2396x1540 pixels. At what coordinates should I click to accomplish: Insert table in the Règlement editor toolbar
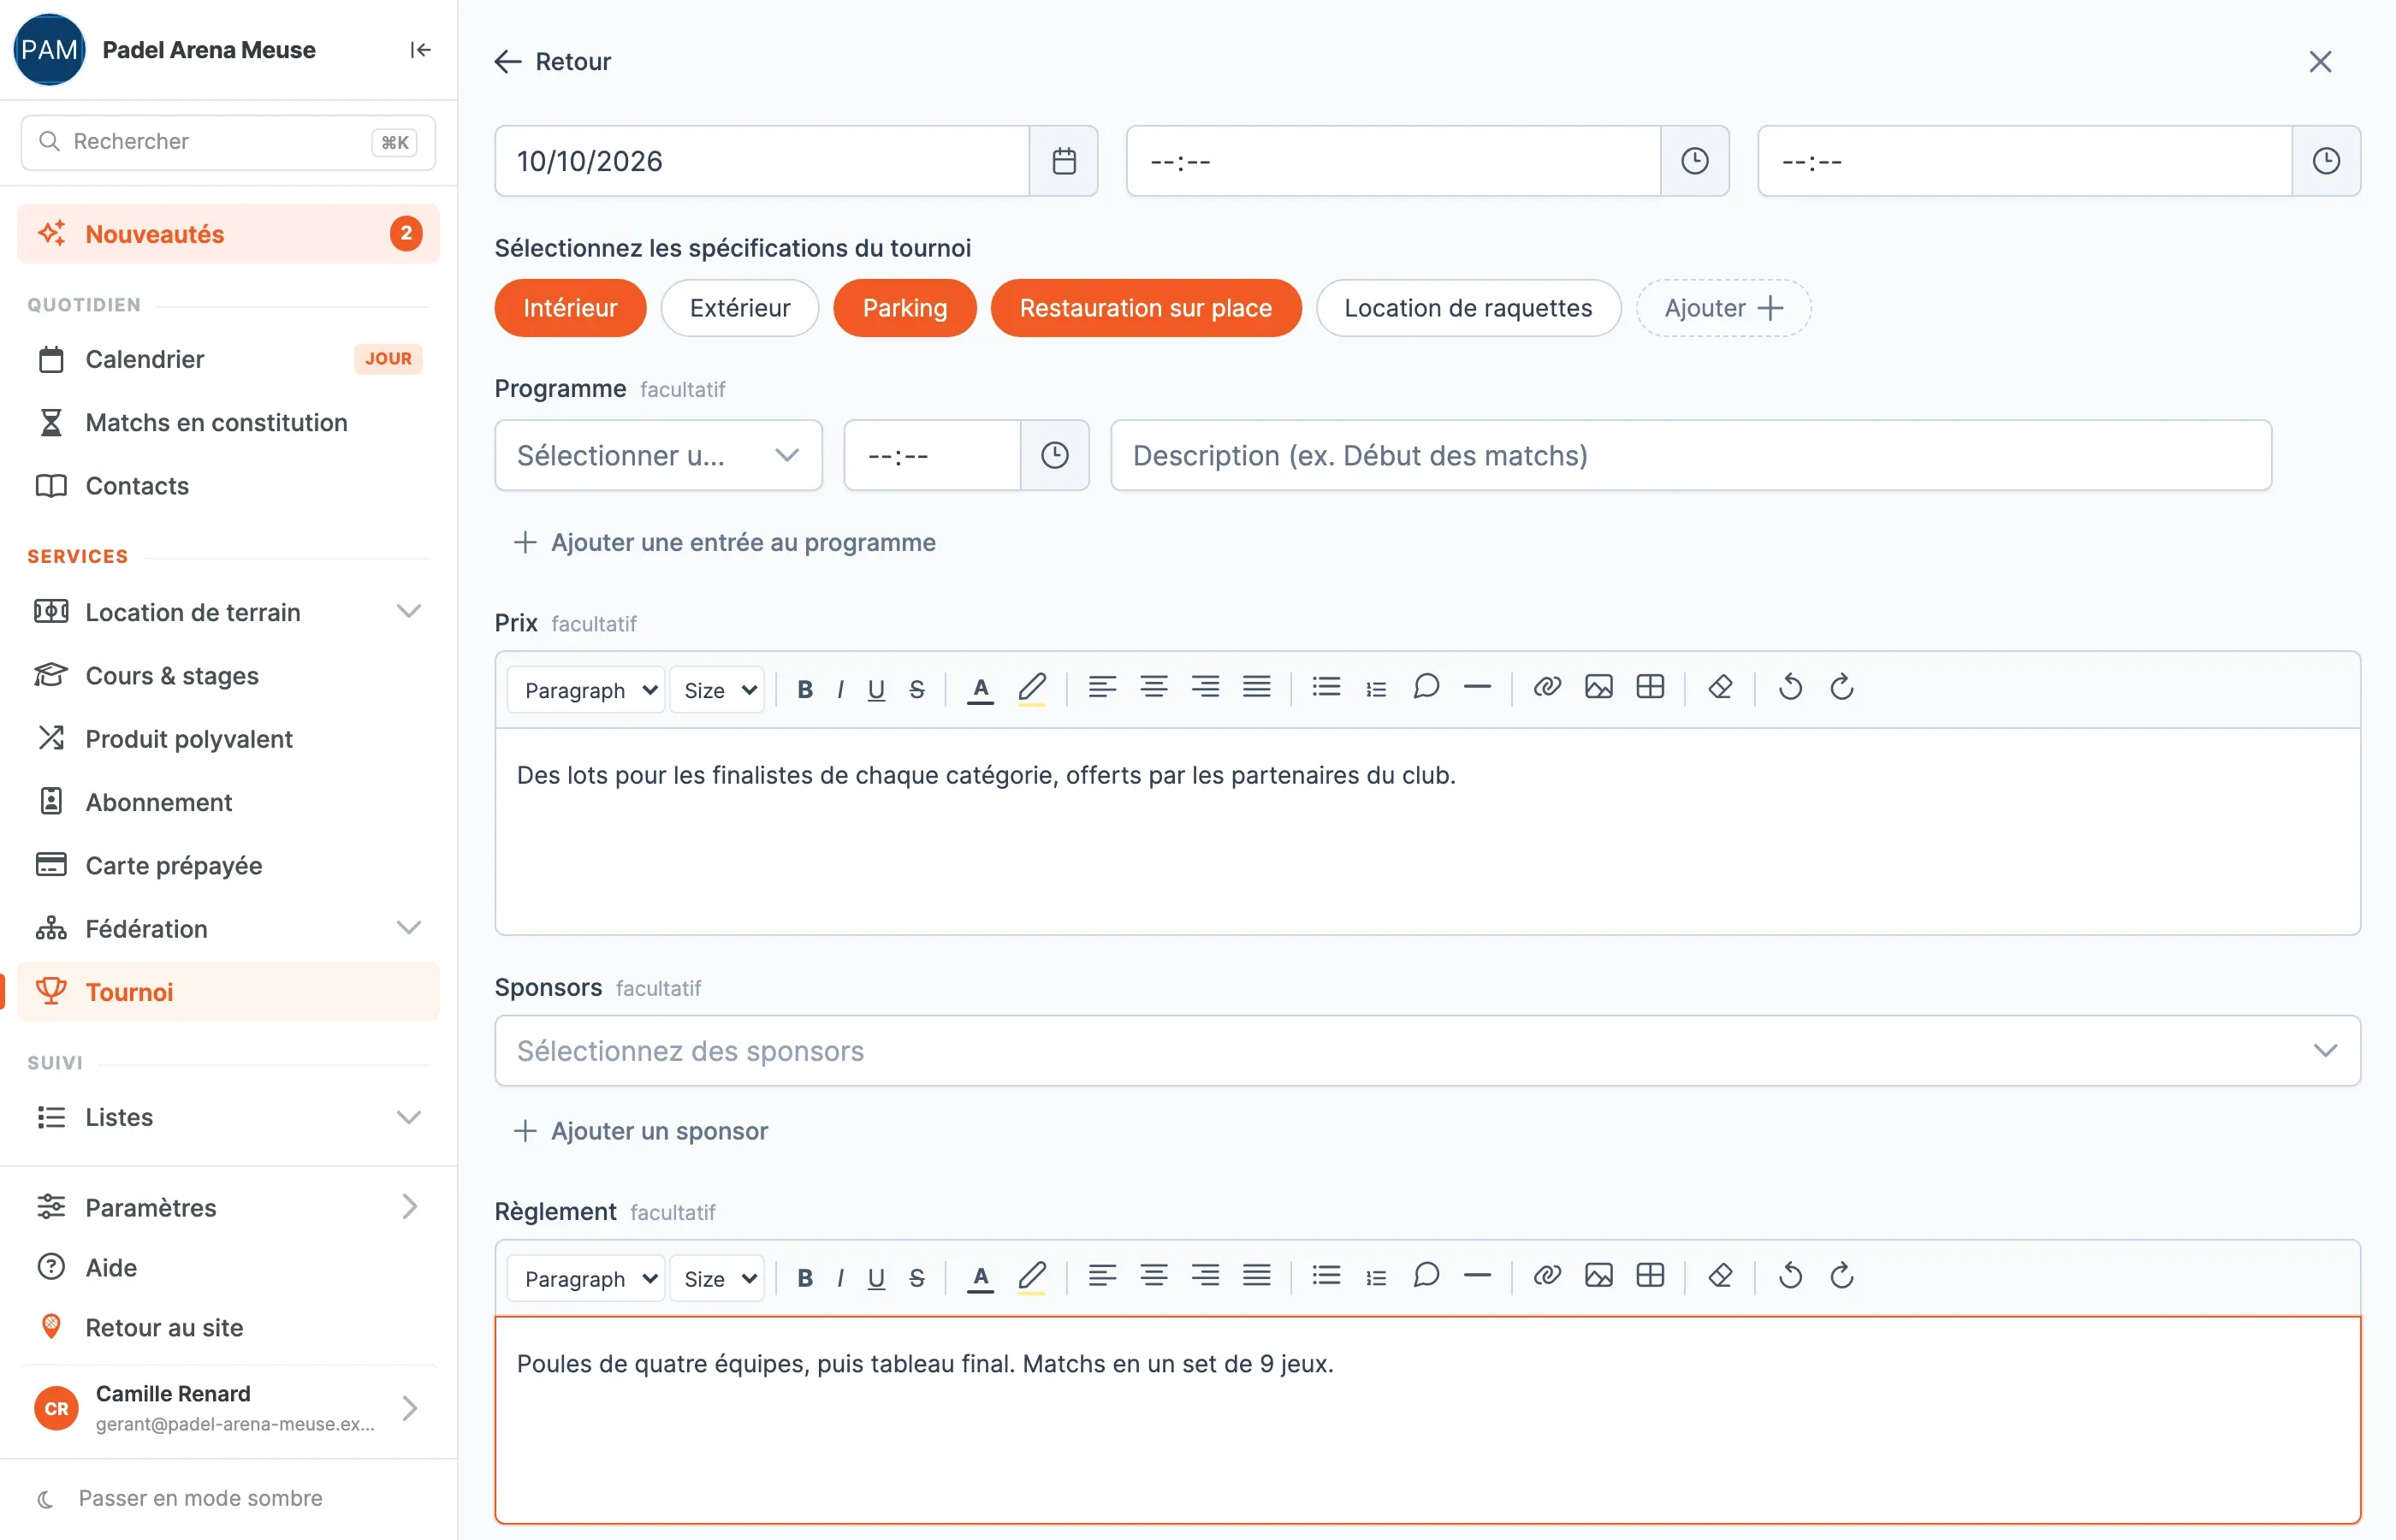click(x=1650, y=1276)
